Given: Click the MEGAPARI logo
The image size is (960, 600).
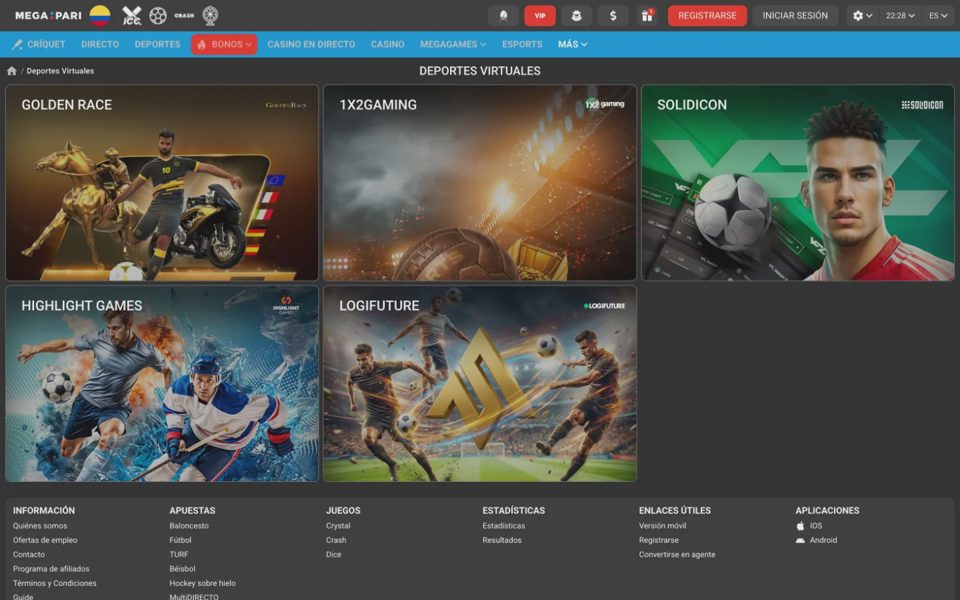Looking at the screenshot, I should [x=48, y=15].
